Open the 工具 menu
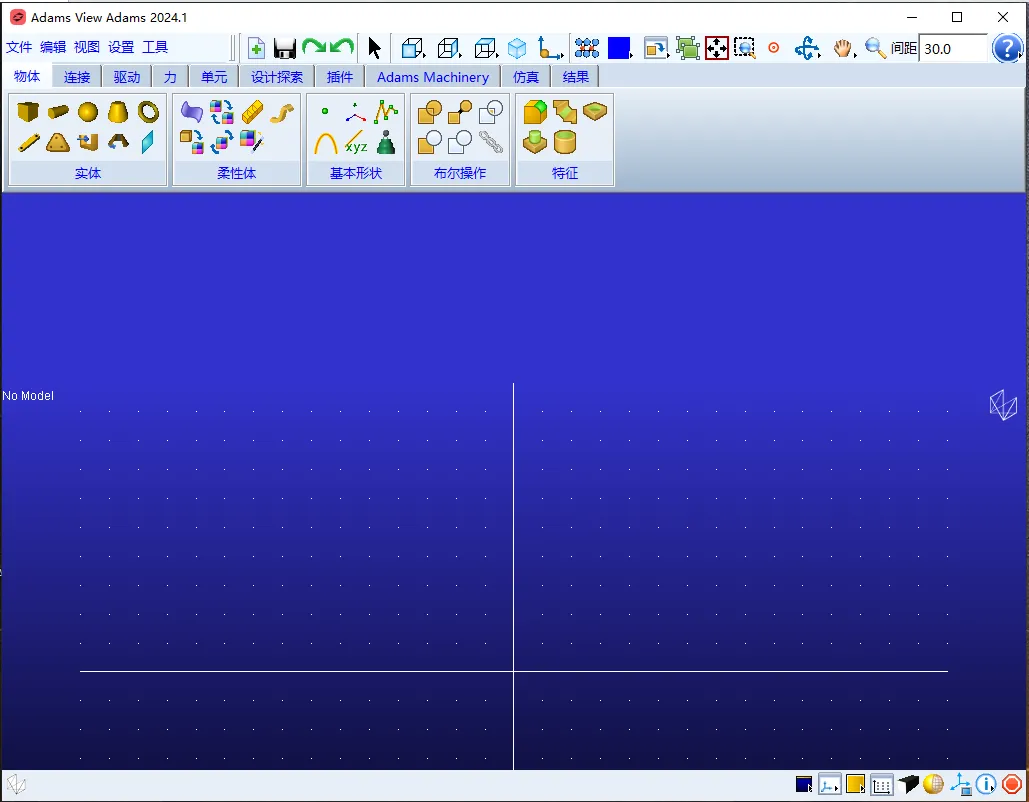1029x802 pixels. 155,47
